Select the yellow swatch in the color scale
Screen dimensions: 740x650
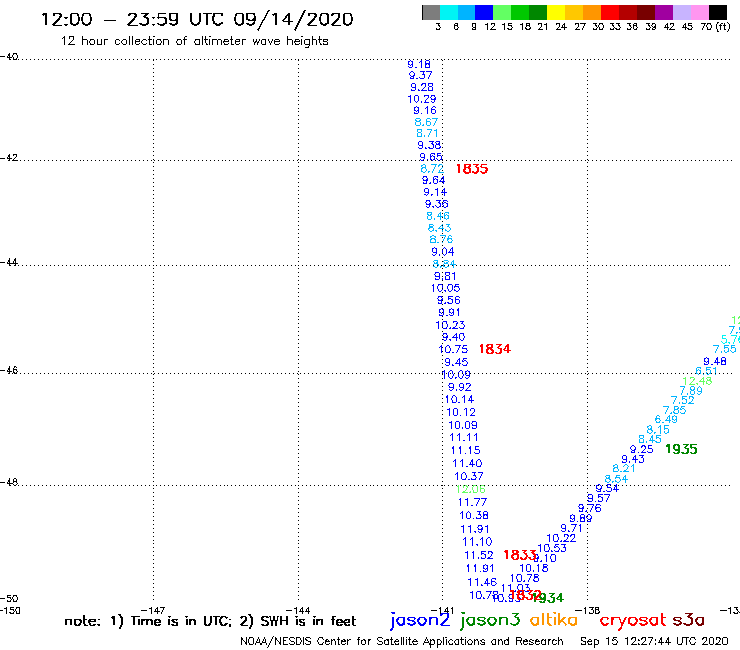pos(556,12)
